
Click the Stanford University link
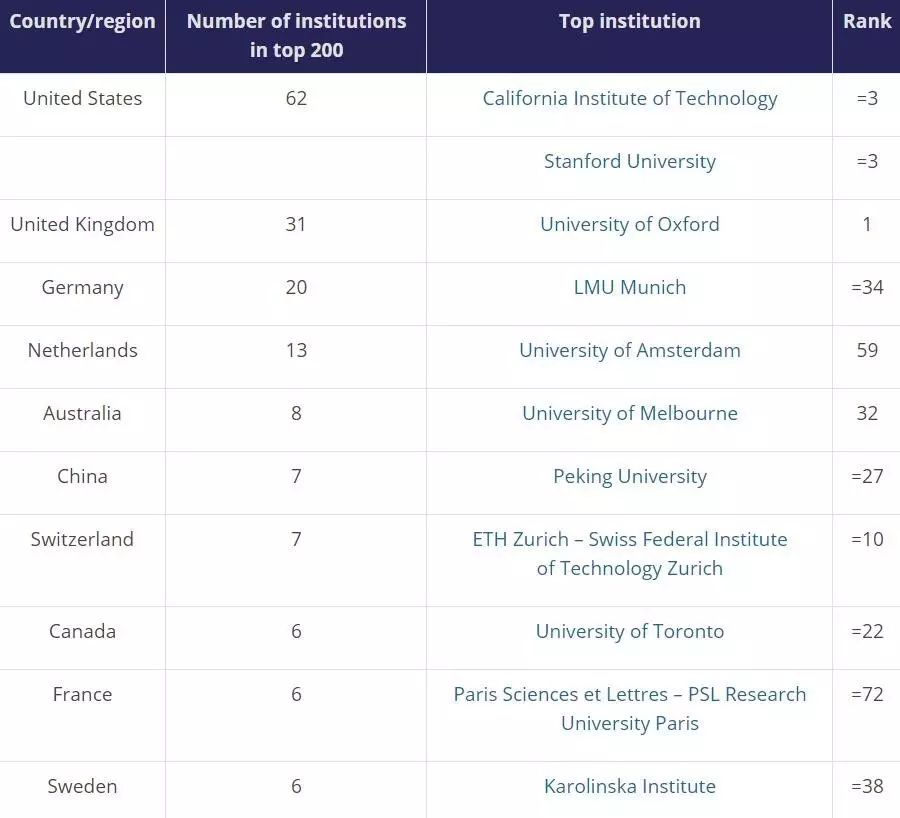[629, 161]
